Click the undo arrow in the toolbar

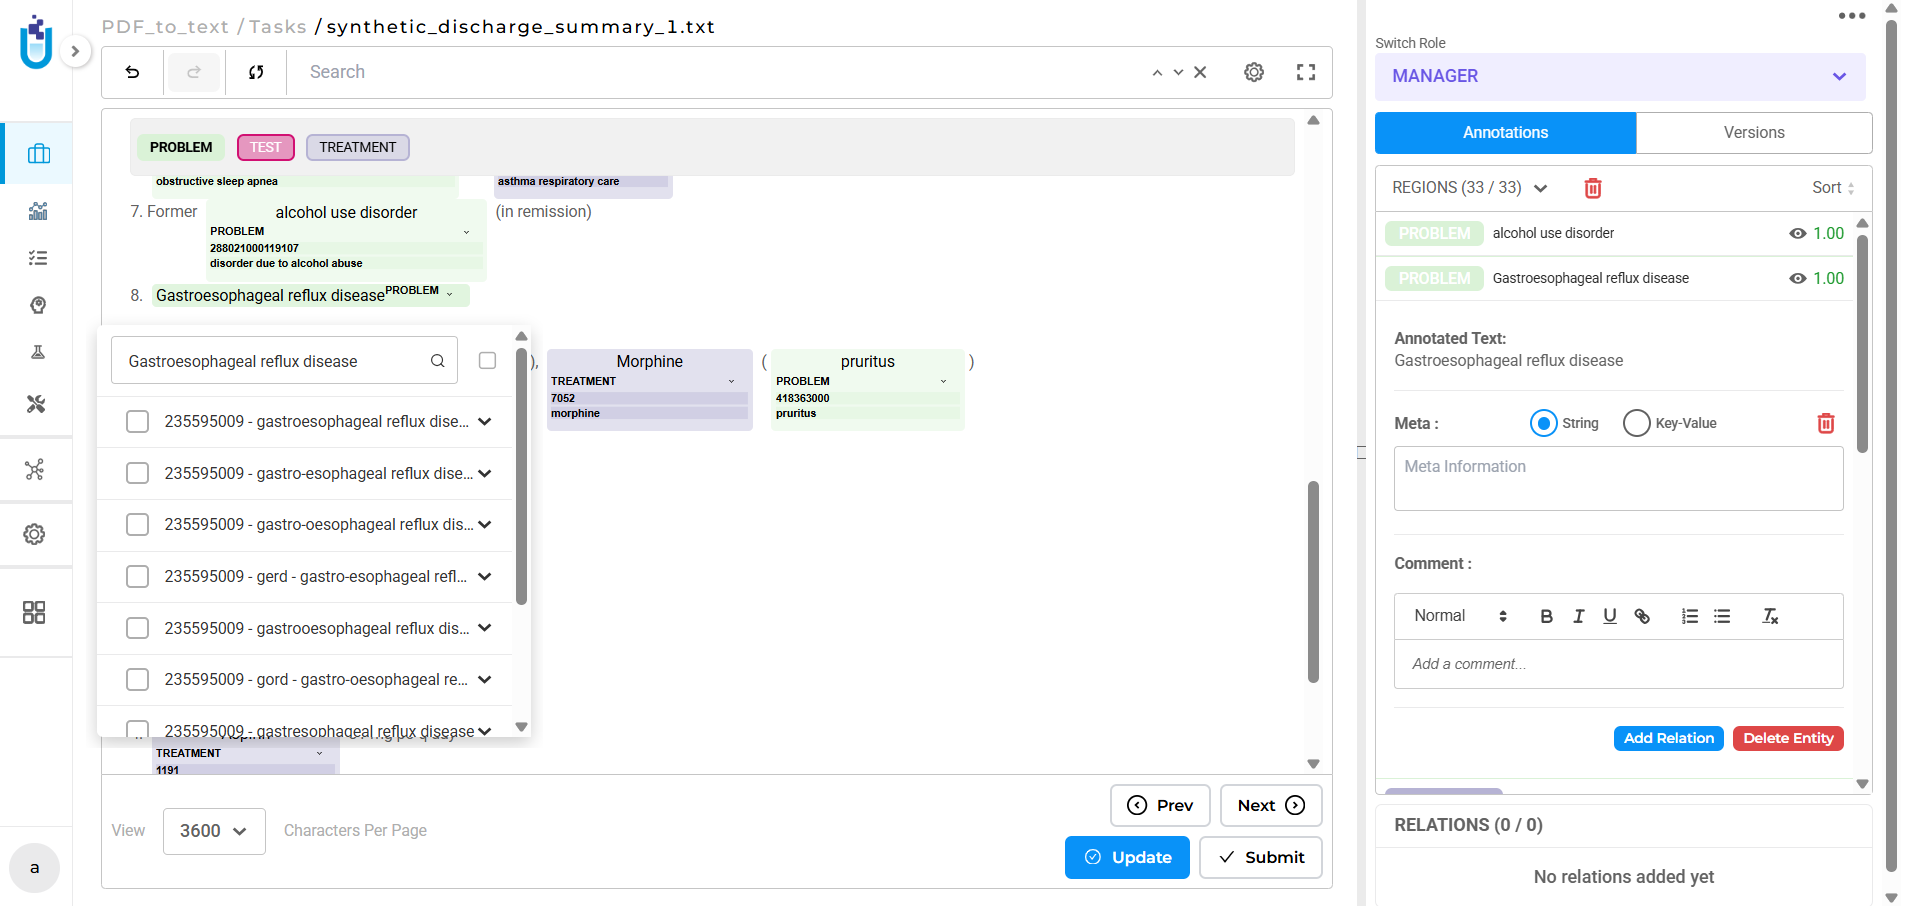[x=132, y=72]
